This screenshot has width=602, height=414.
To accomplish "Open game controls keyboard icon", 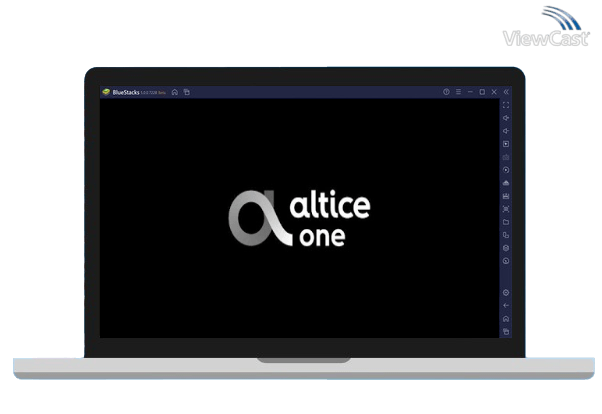I will pyautogui.click(x=506, y=157).
